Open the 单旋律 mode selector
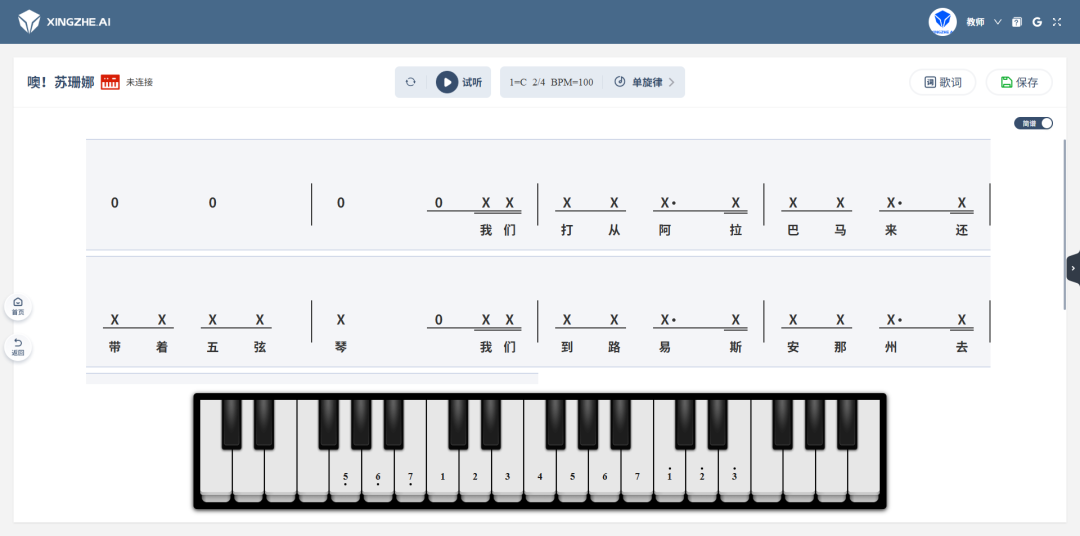 pos(644,82)
